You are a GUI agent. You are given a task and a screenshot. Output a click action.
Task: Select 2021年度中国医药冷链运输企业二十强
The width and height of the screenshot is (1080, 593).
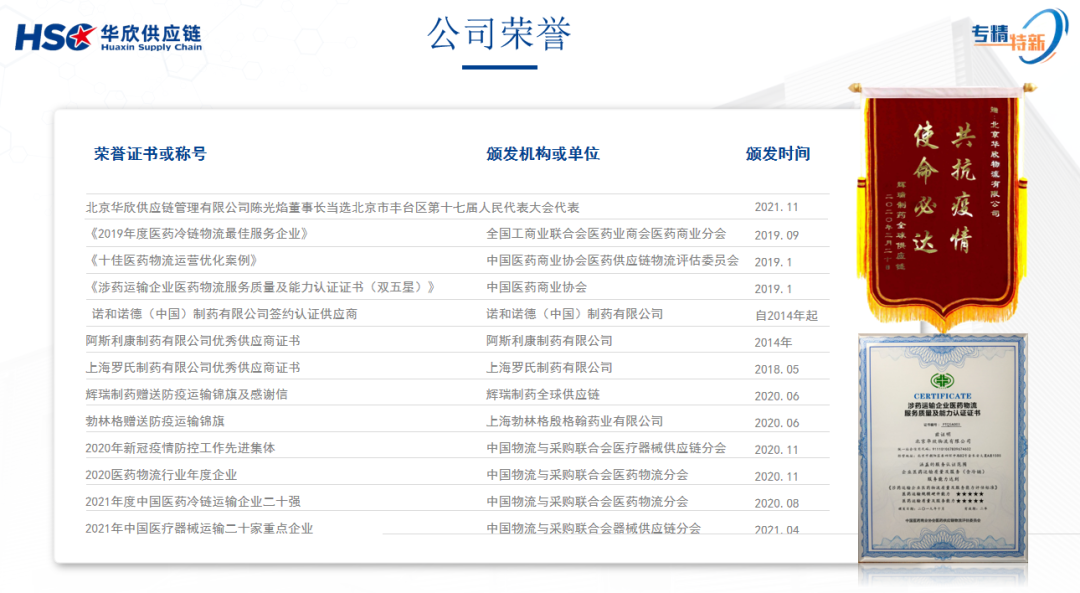[x=193, y=503]
